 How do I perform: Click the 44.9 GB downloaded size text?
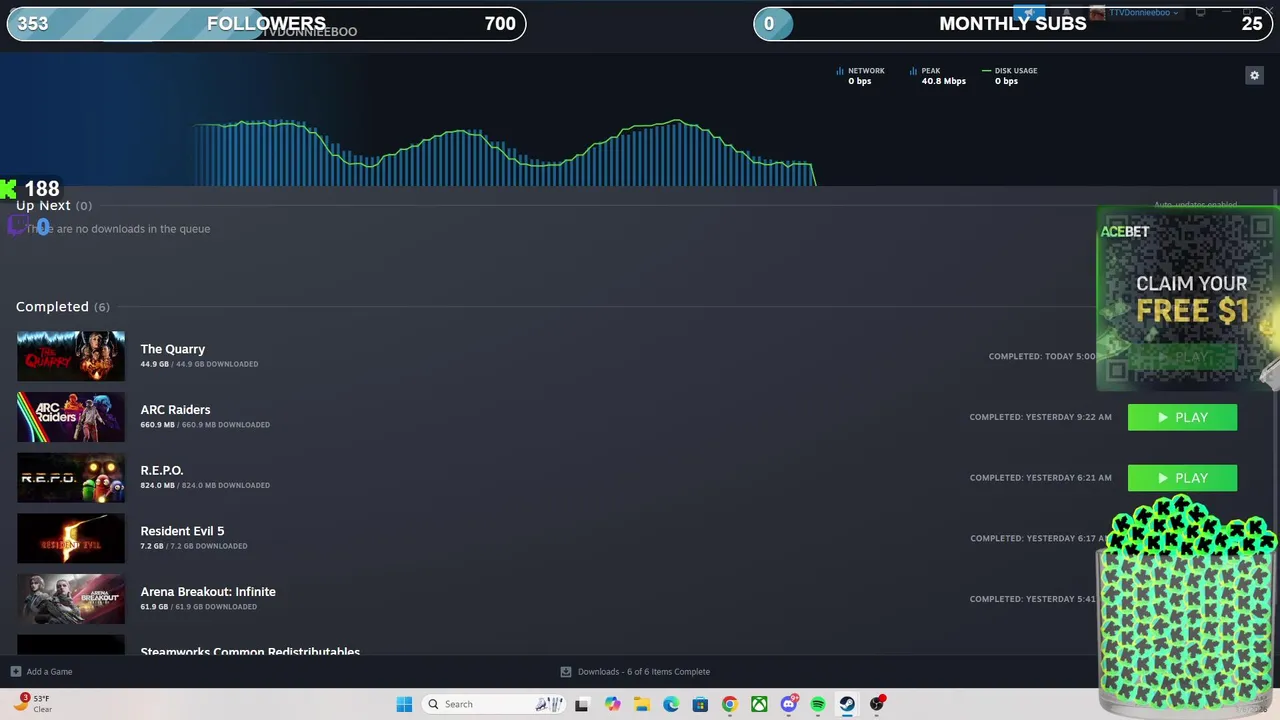coord(199,364)
